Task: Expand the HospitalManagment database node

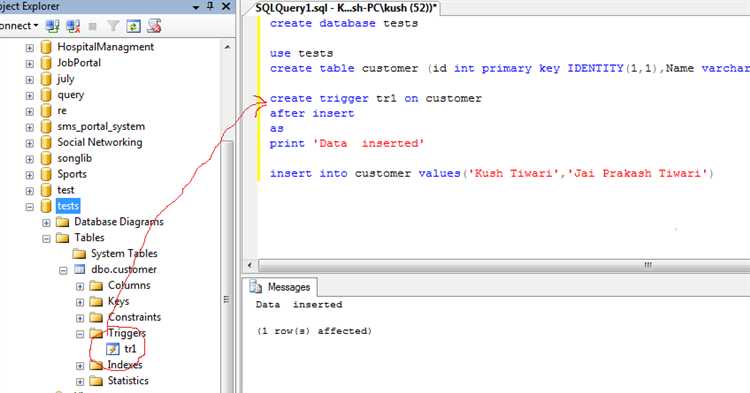Action: (30, 48)
